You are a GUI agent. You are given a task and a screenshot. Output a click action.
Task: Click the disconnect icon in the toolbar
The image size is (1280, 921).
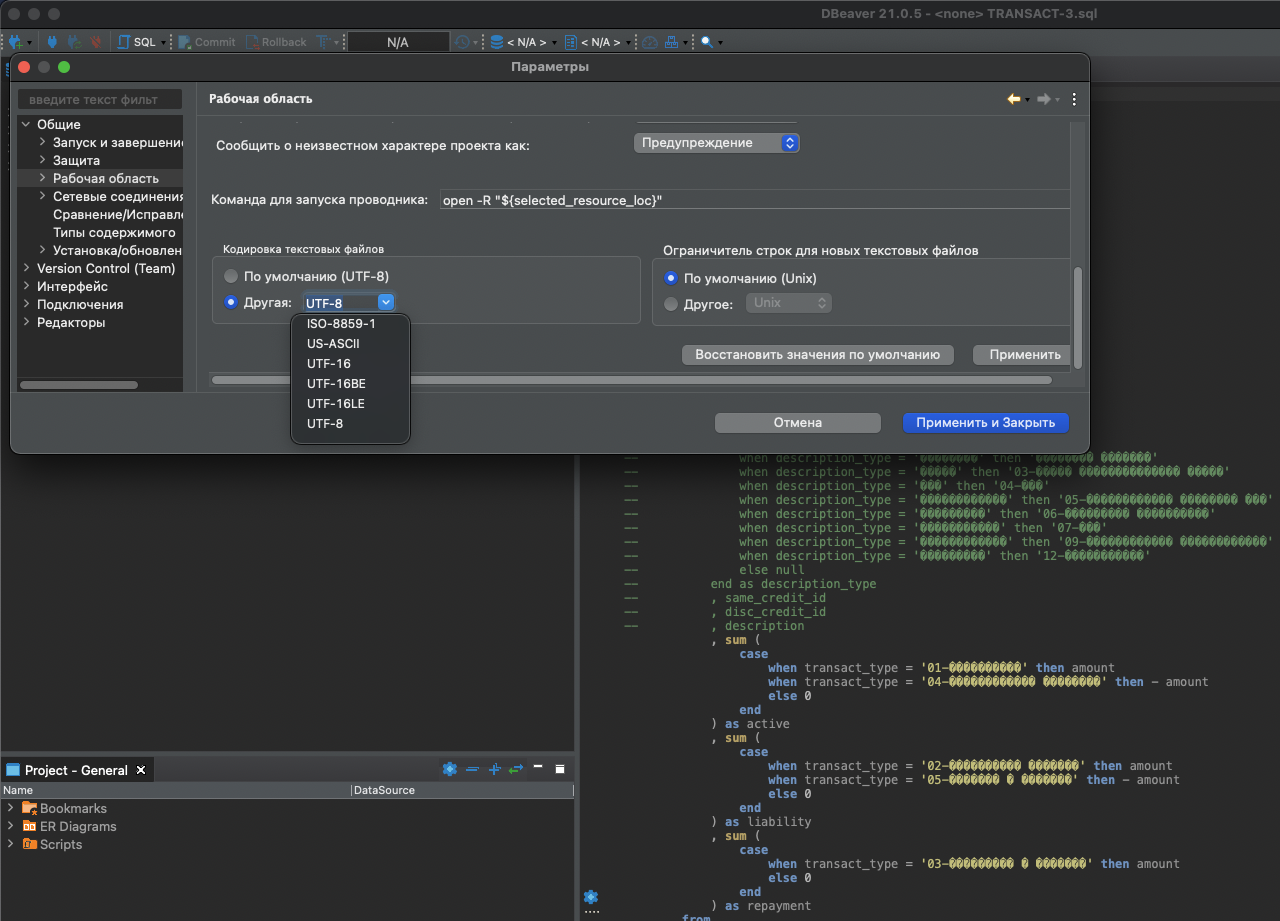point(94,41)
